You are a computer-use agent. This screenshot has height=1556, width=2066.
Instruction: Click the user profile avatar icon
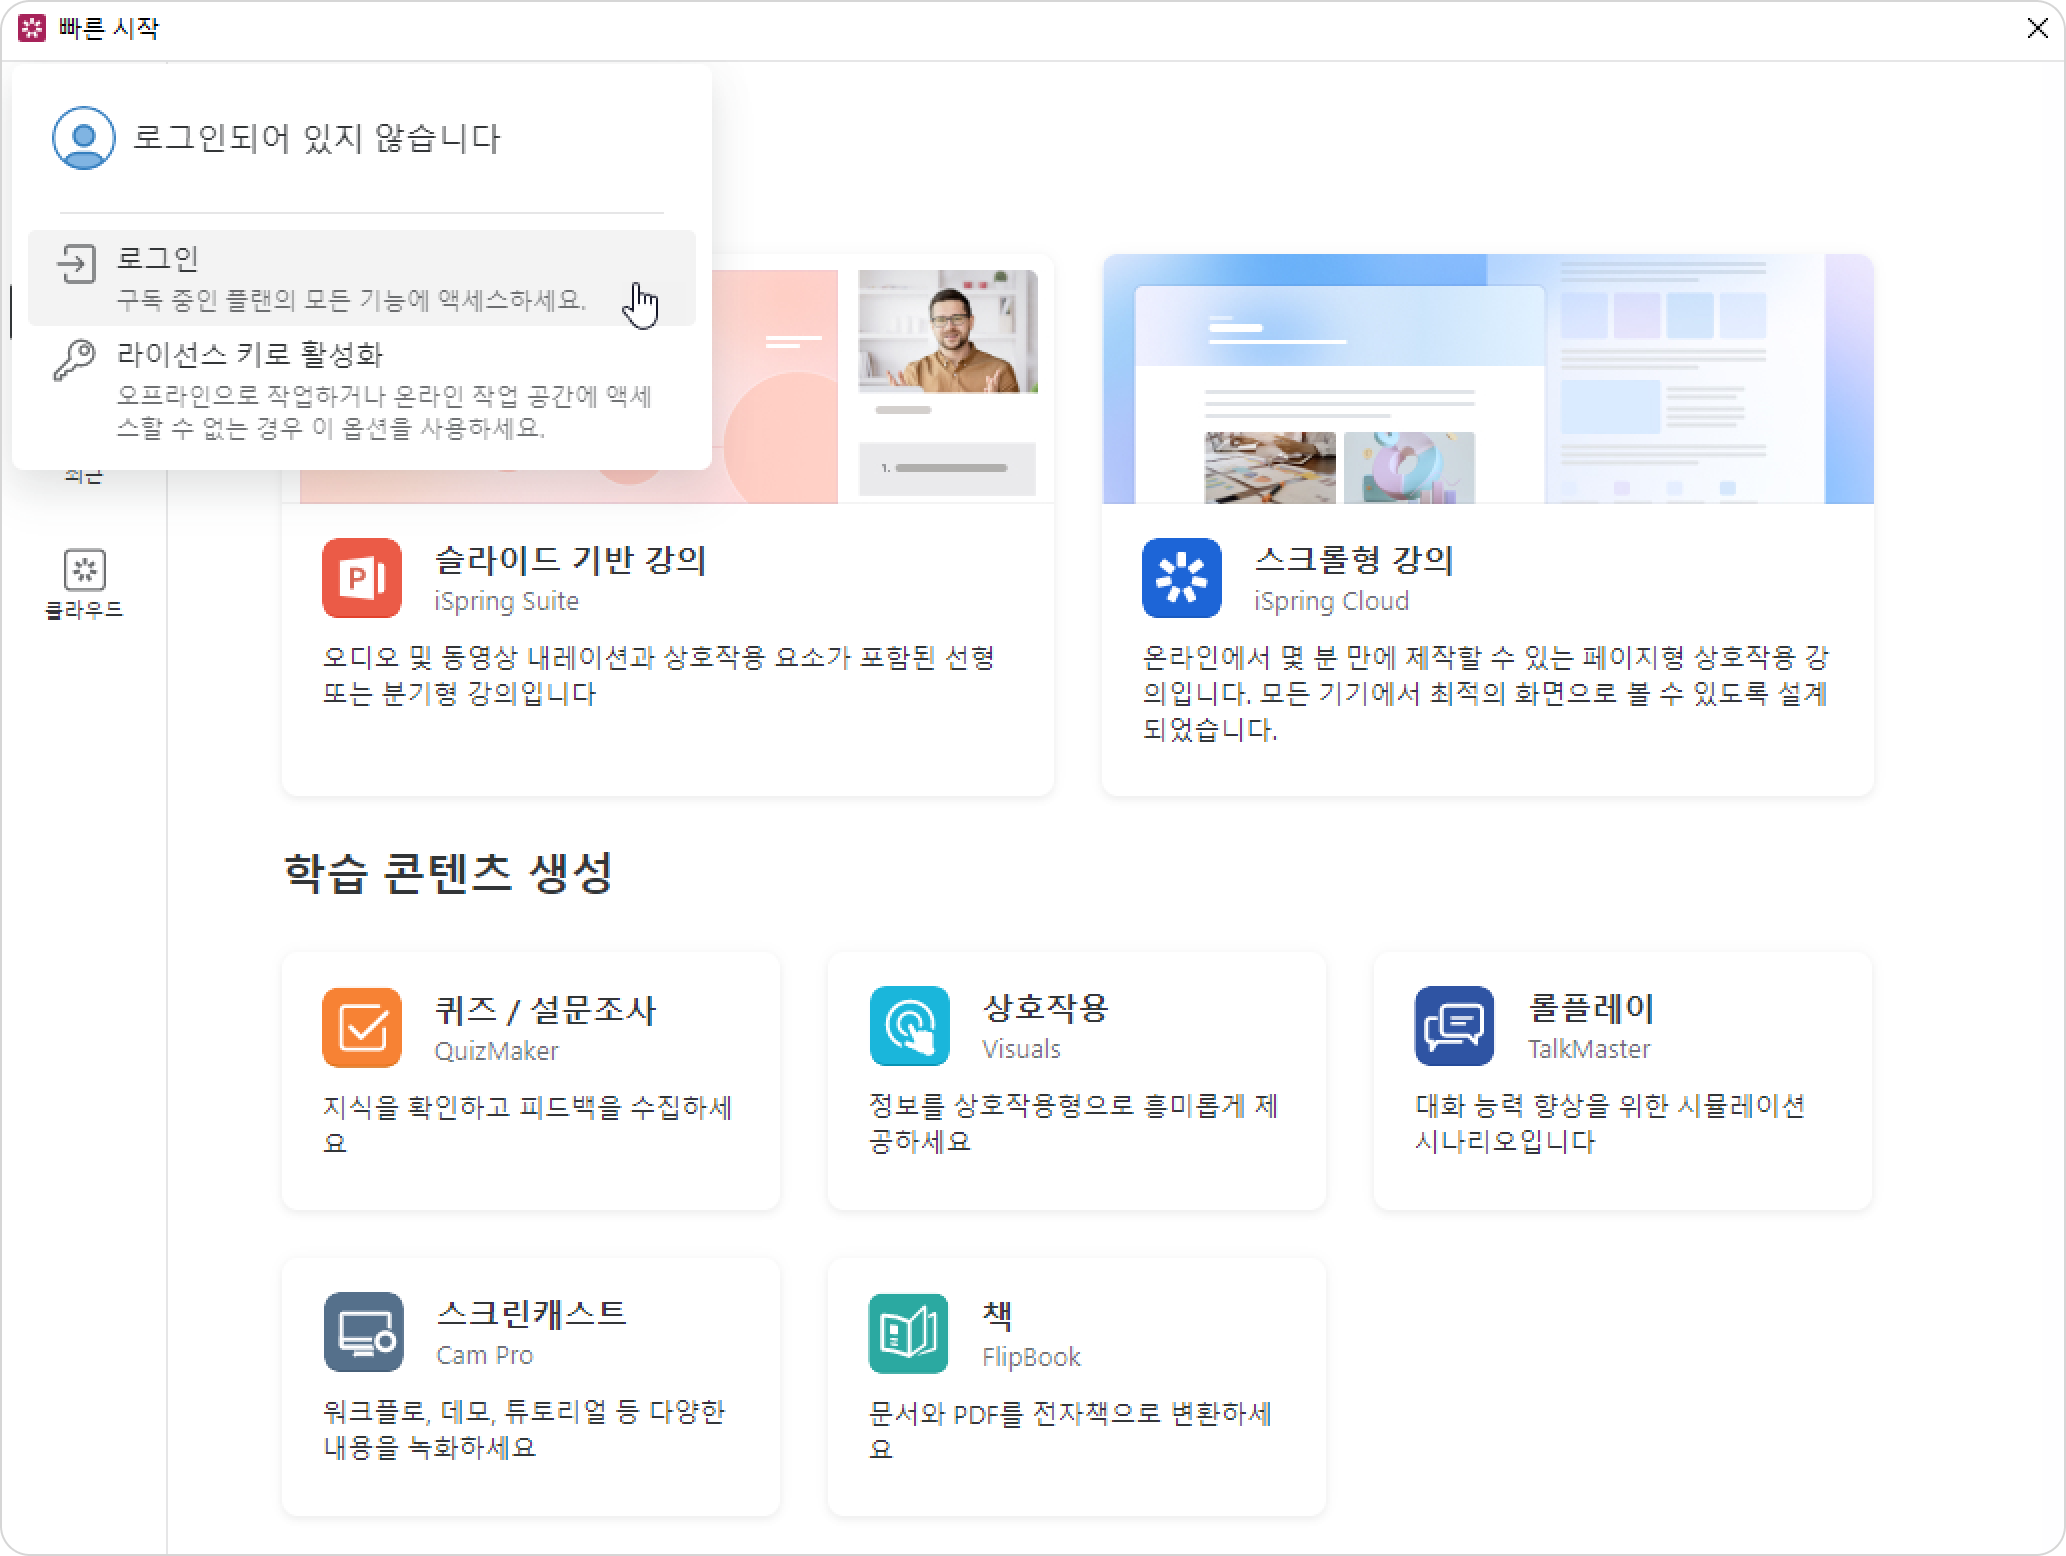click(83, 138)
